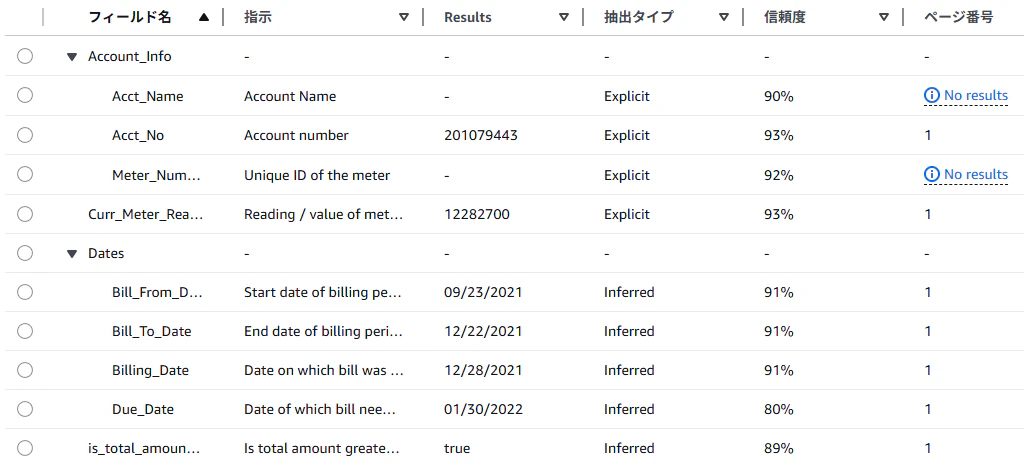1024x466 pixels.
Task: Click the ページ番号 column header
Action: 959,18
